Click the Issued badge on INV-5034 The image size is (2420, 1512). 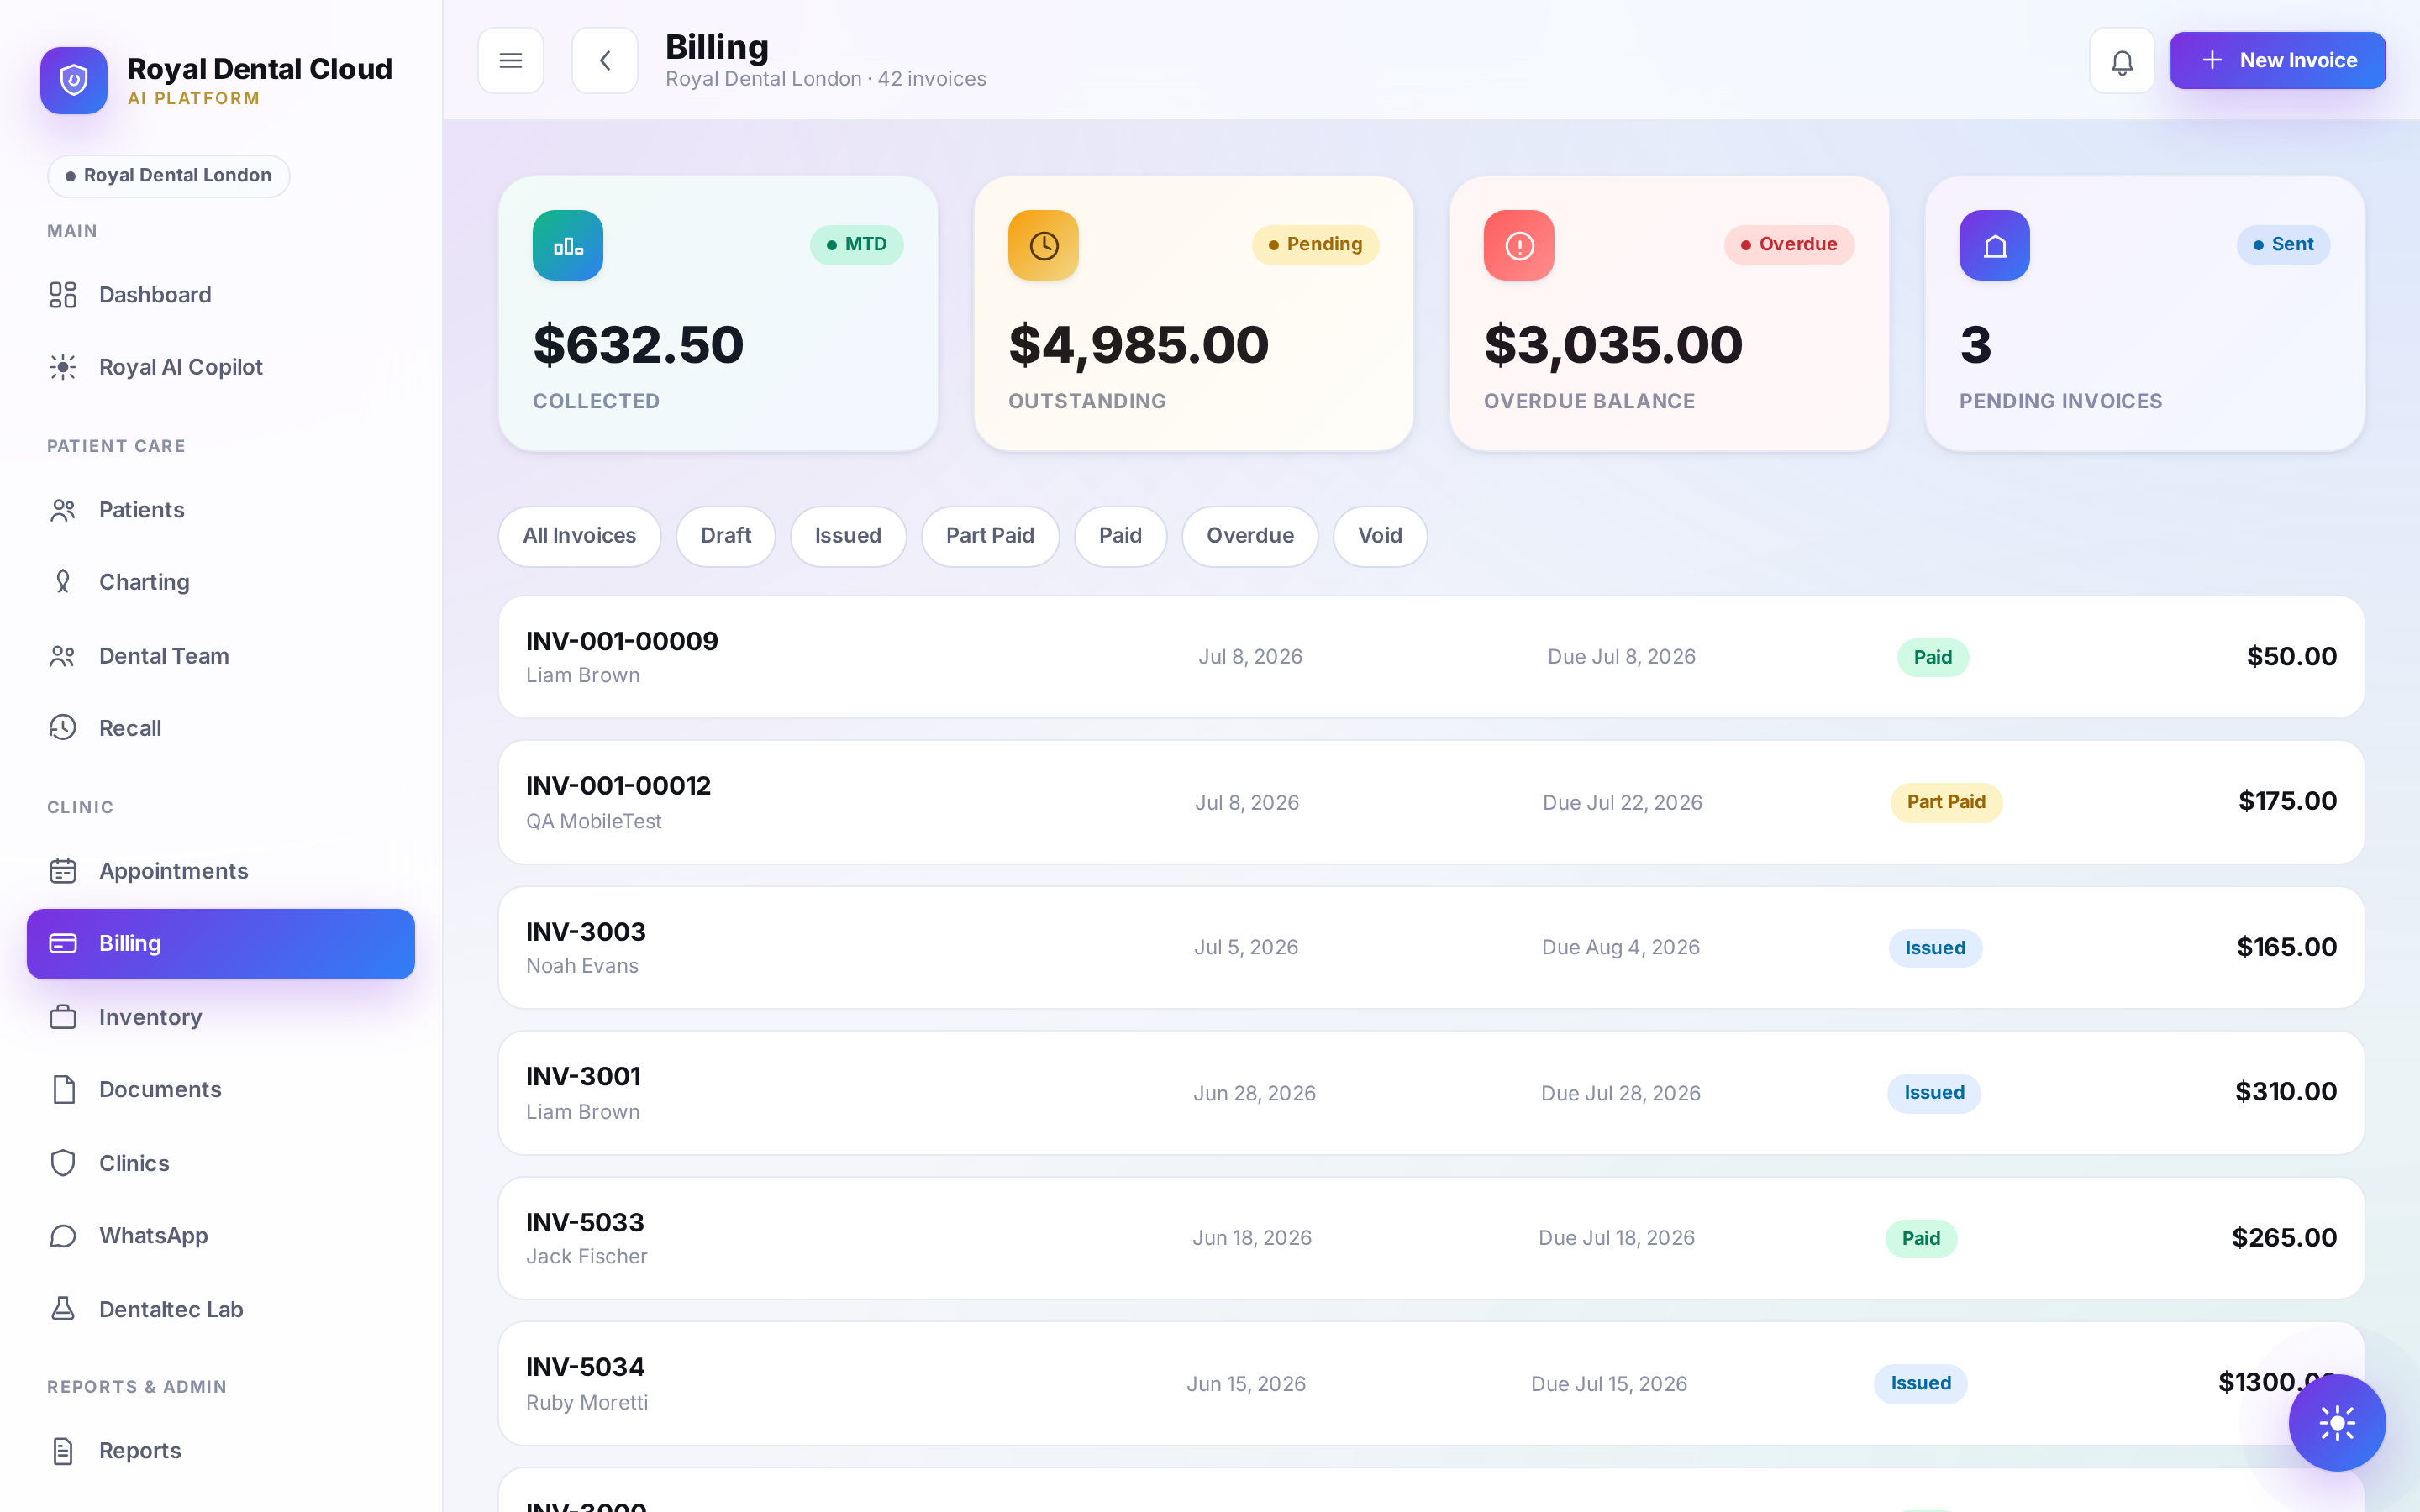click(x=1920, y=1384)
